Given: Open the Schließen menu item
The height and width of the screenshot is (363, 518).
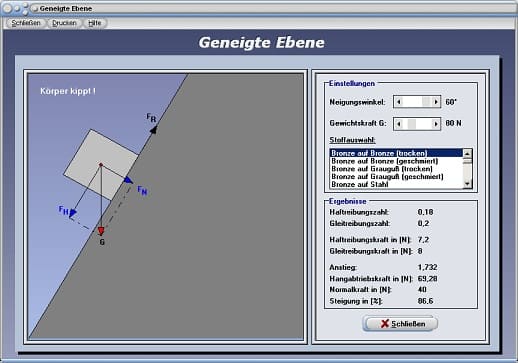Looking at the screenshot, I should point(26,23).
